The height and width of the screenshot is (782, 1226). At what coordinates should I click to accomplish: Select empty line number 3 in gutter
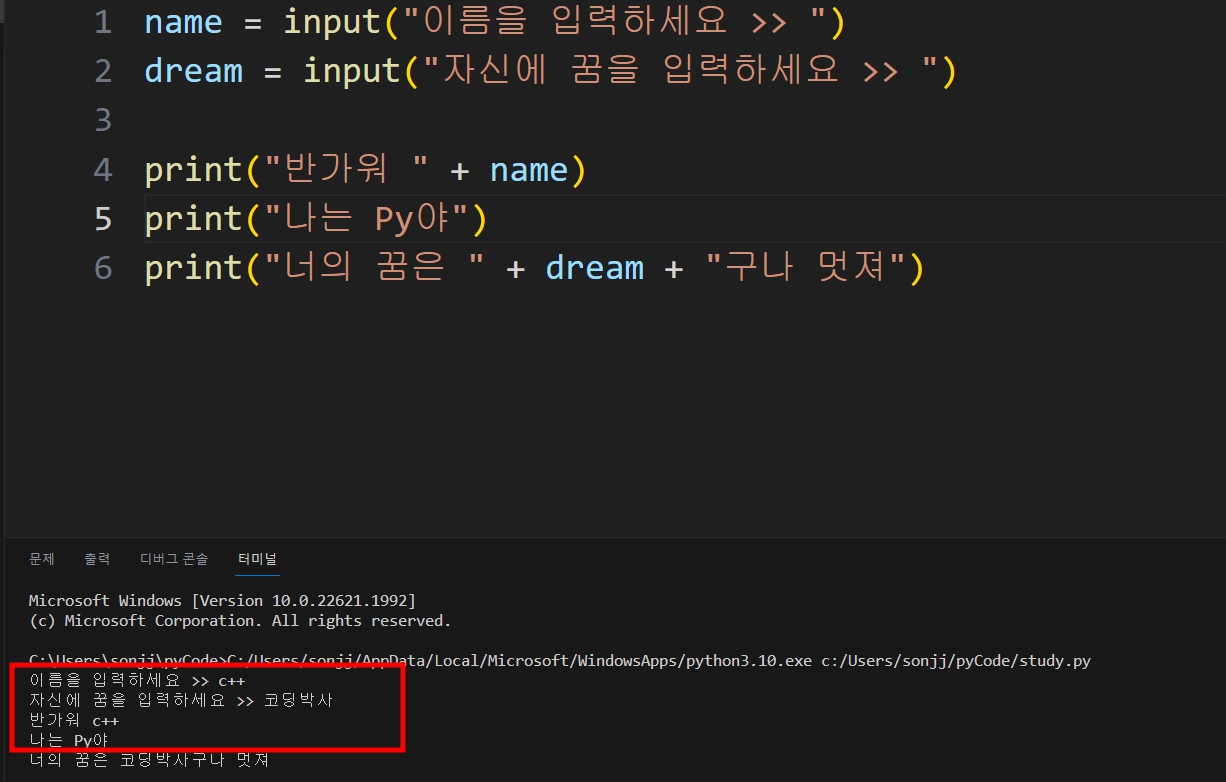(x=103, y=121)
